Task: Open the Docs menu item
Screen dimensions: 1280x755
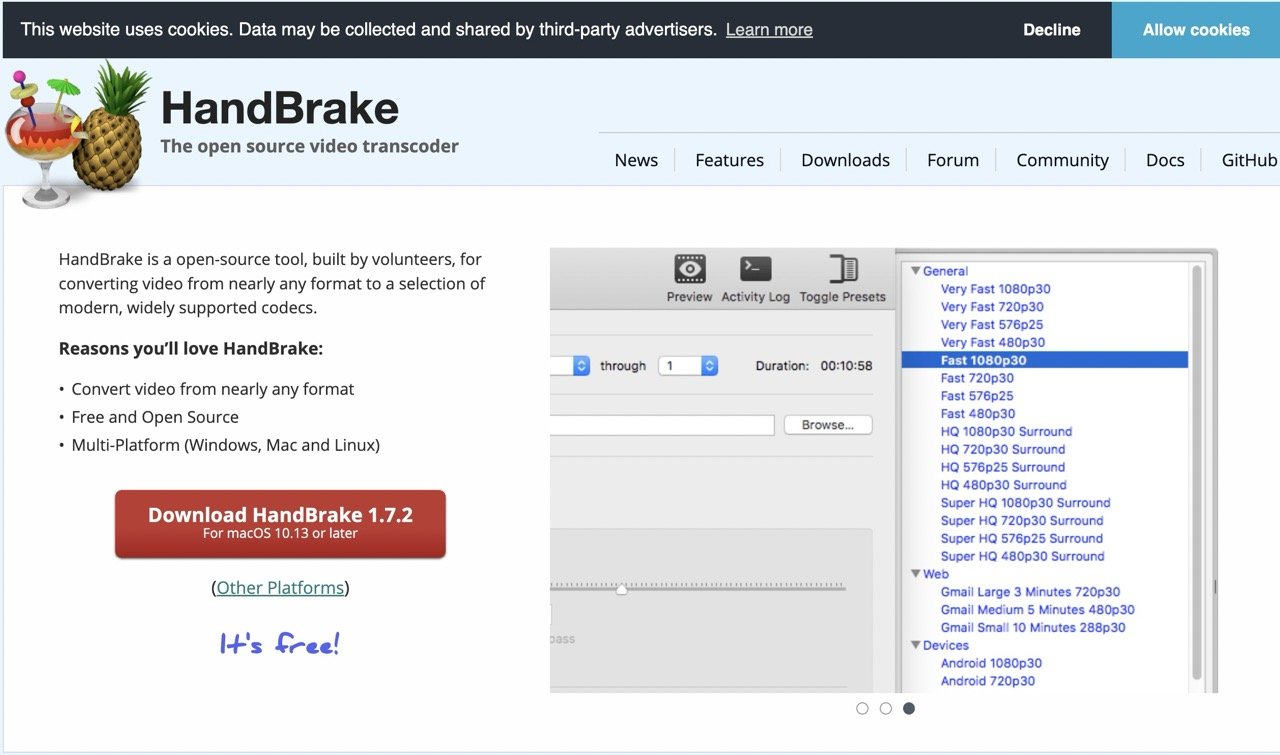Action: [1164, 159]
